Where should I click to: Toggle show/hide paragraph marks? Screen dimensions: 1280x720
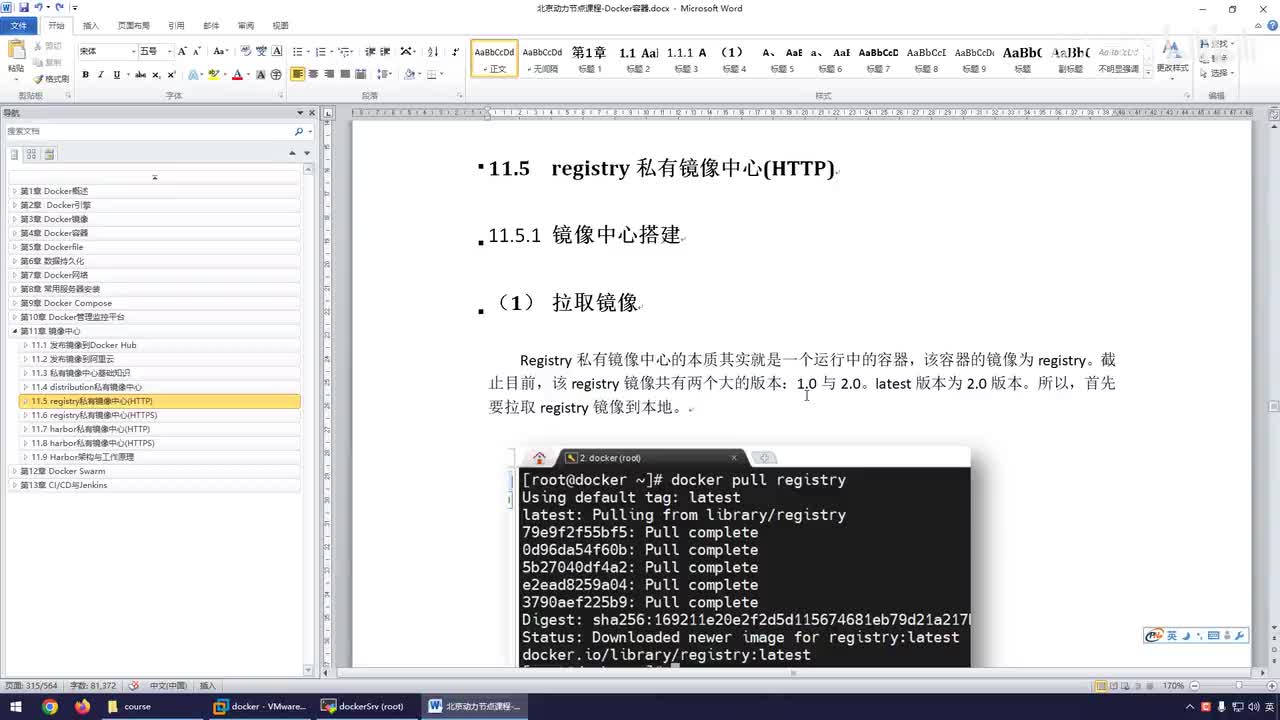pyautogui.click(x=455, y=51)
